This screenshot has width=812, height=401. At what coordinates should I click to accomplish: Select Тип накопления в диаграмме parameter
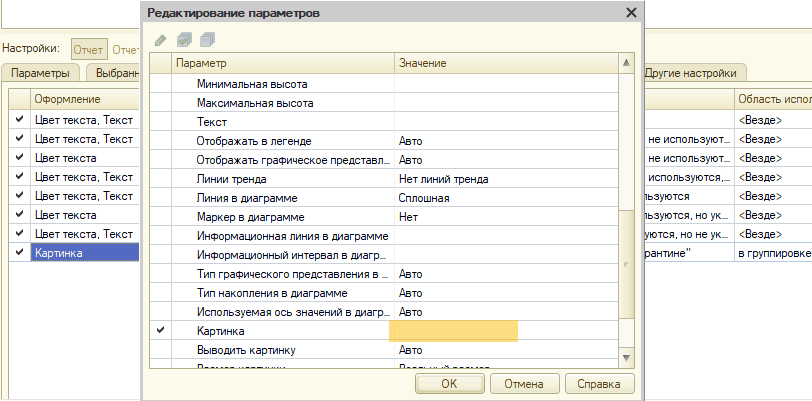point(272,293)
